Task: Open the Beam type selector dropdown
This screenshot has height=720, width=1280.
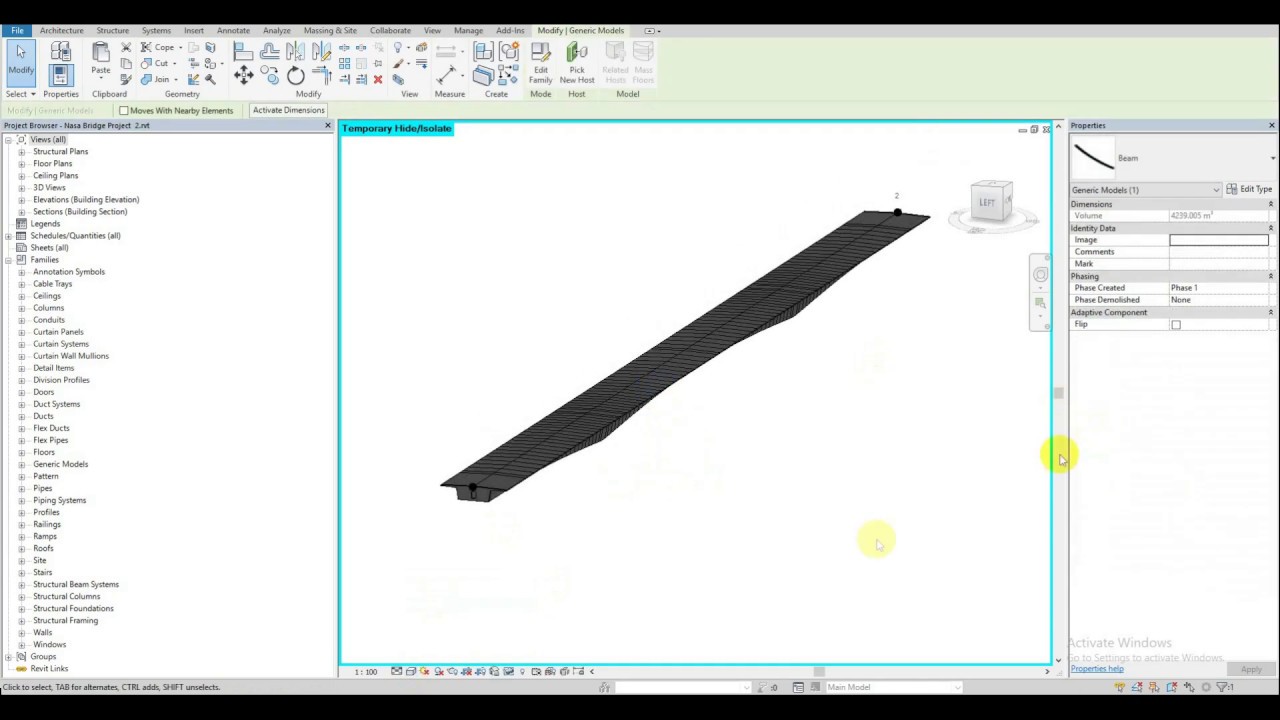Action: click(1272, 158)
